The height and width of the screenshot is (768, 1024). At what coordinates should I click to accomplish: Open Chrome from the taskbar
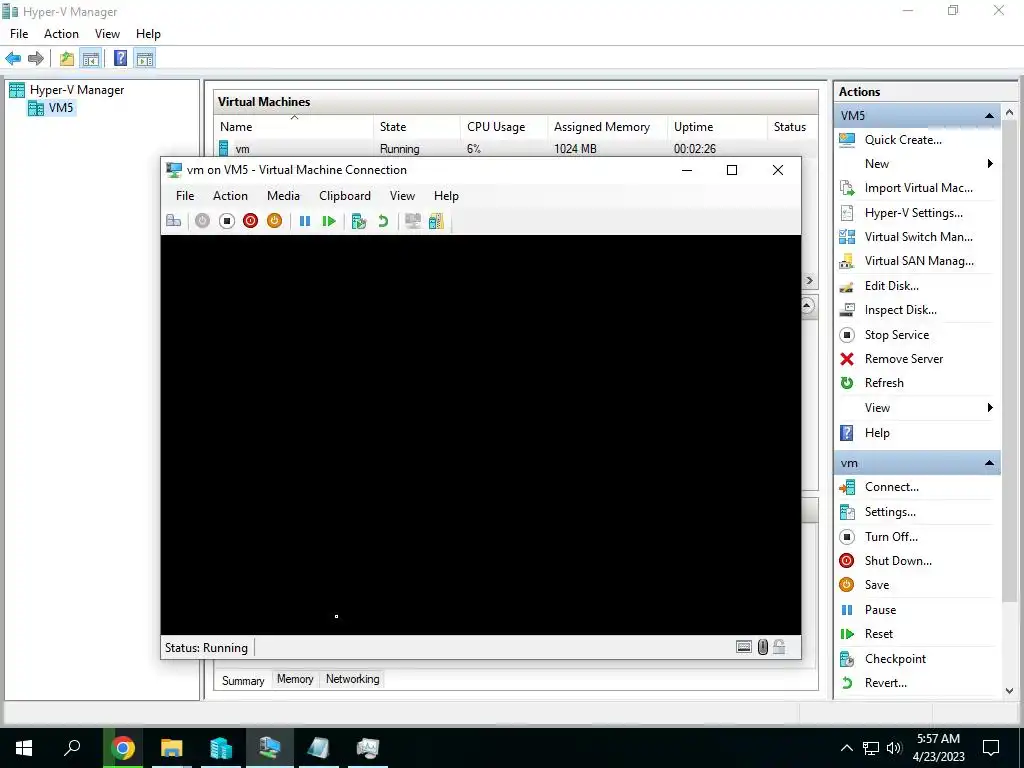123,748
